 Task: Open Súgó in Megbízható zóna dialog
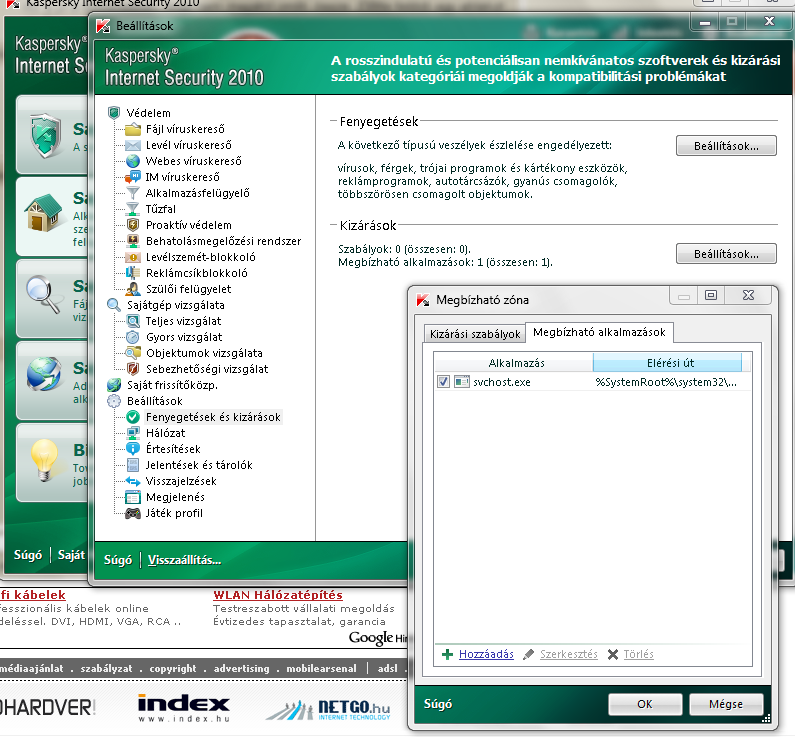click(x=438, y=704)
